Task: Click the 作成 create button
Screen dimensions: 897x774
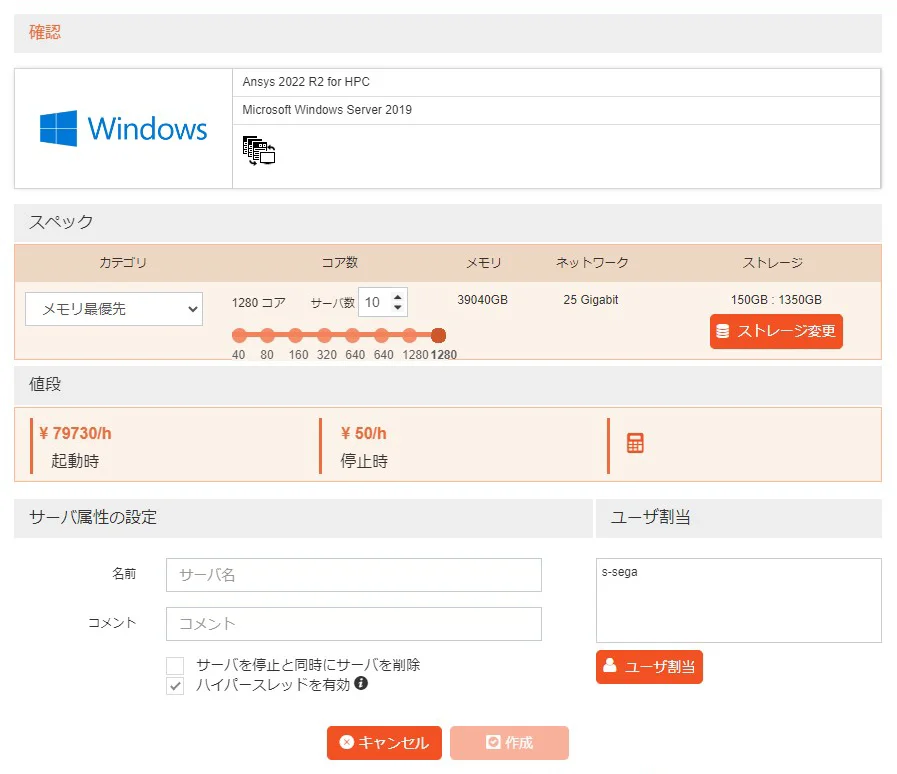Action: coord(509,743)
